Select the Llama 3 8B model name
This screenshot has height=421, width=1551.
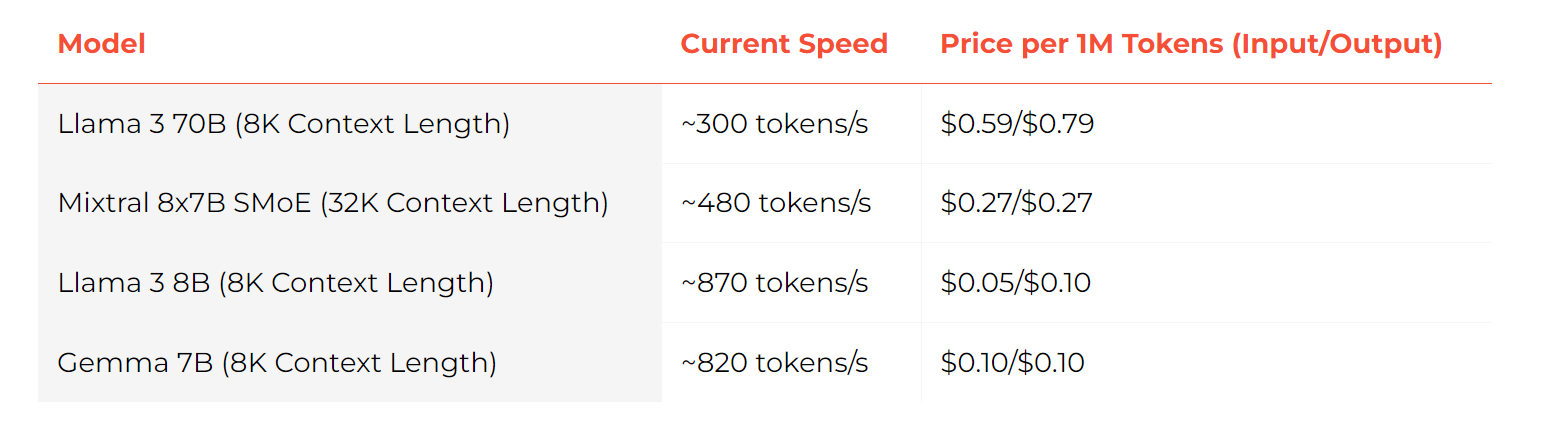tap(133, 283)
